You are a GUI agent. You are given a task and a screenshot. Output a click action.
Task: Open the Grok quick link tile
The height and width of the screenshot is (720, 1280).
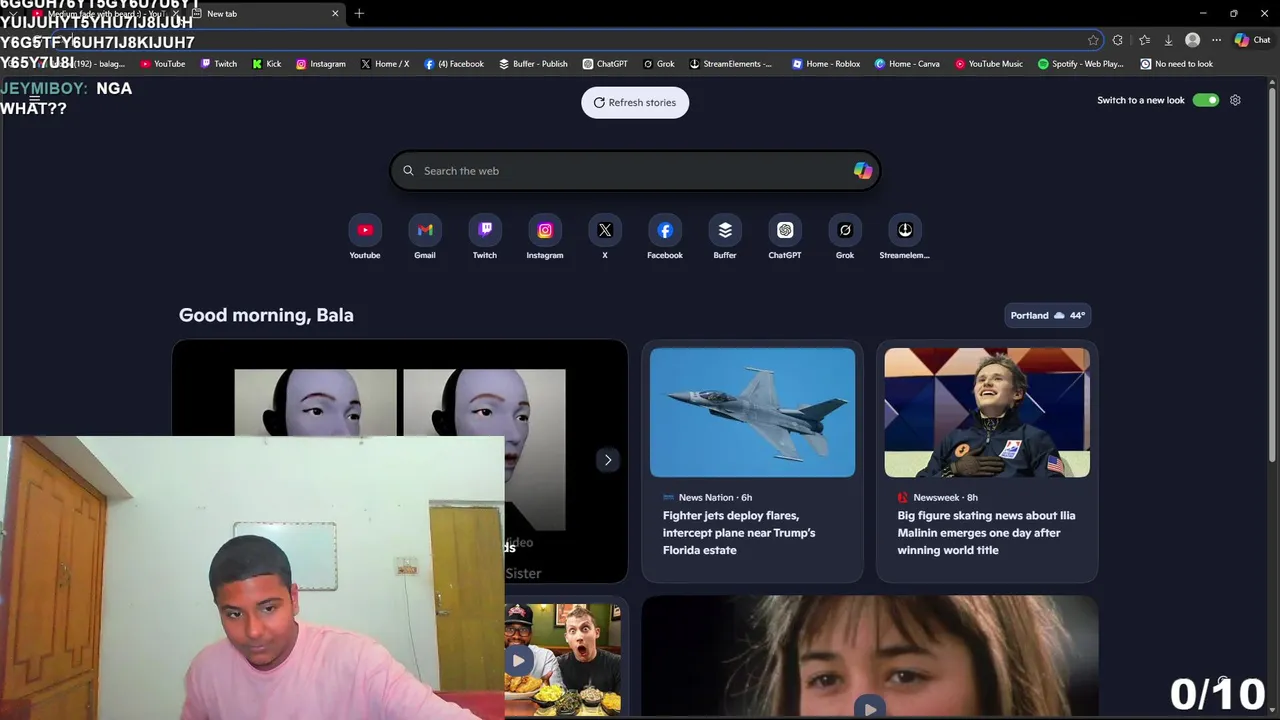[x=845, y=238]
